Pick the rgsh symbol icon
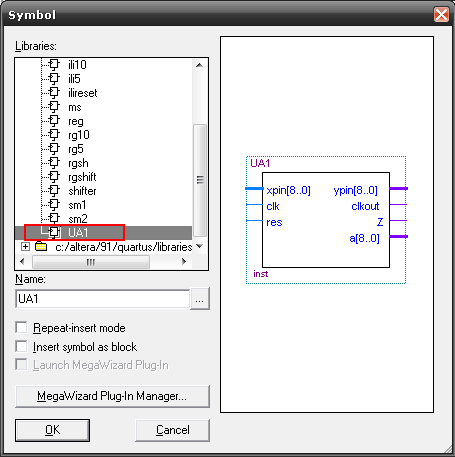This screenshot has height=457, width=455. coord(54,162)
